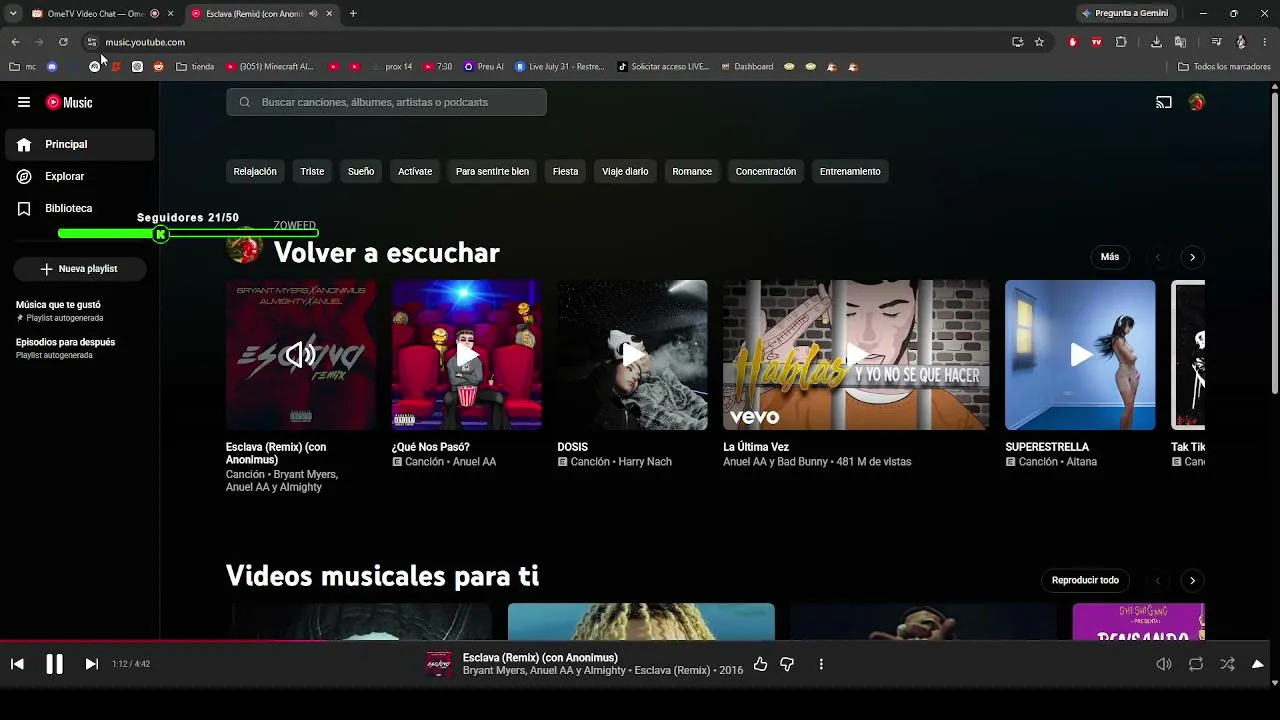
Task: Click Más beside Volver a escuchar
Action: [x=1110, y=257]
